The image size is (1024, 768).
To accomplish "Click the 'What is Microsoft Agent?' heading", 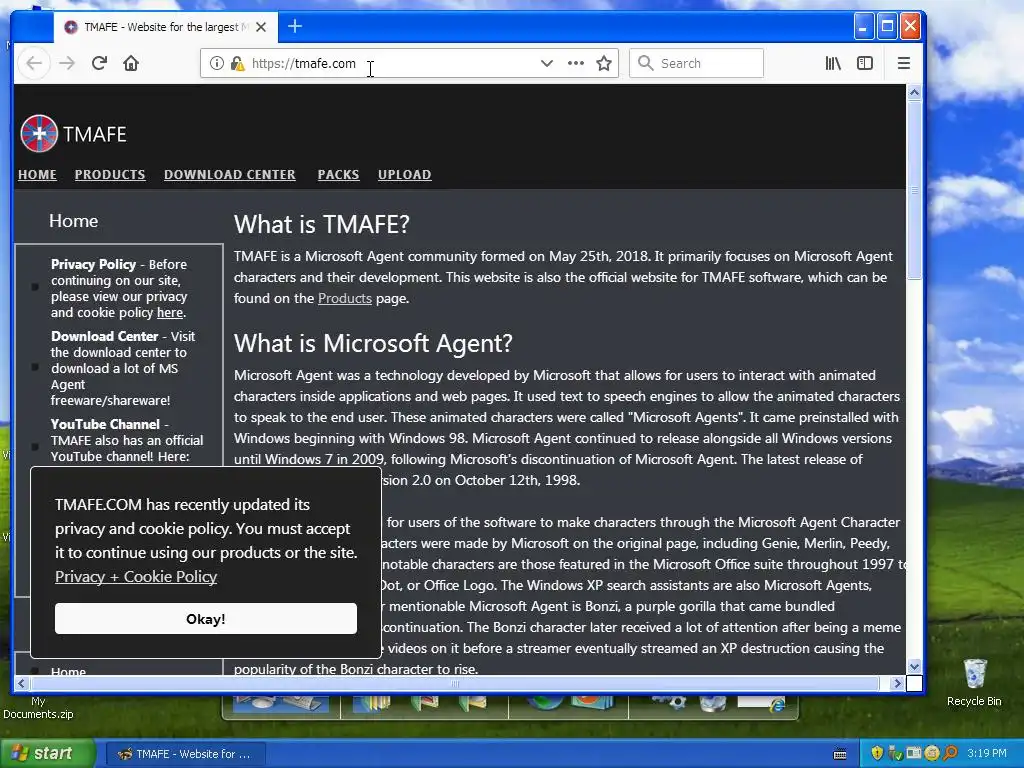I will coord(374,343).
